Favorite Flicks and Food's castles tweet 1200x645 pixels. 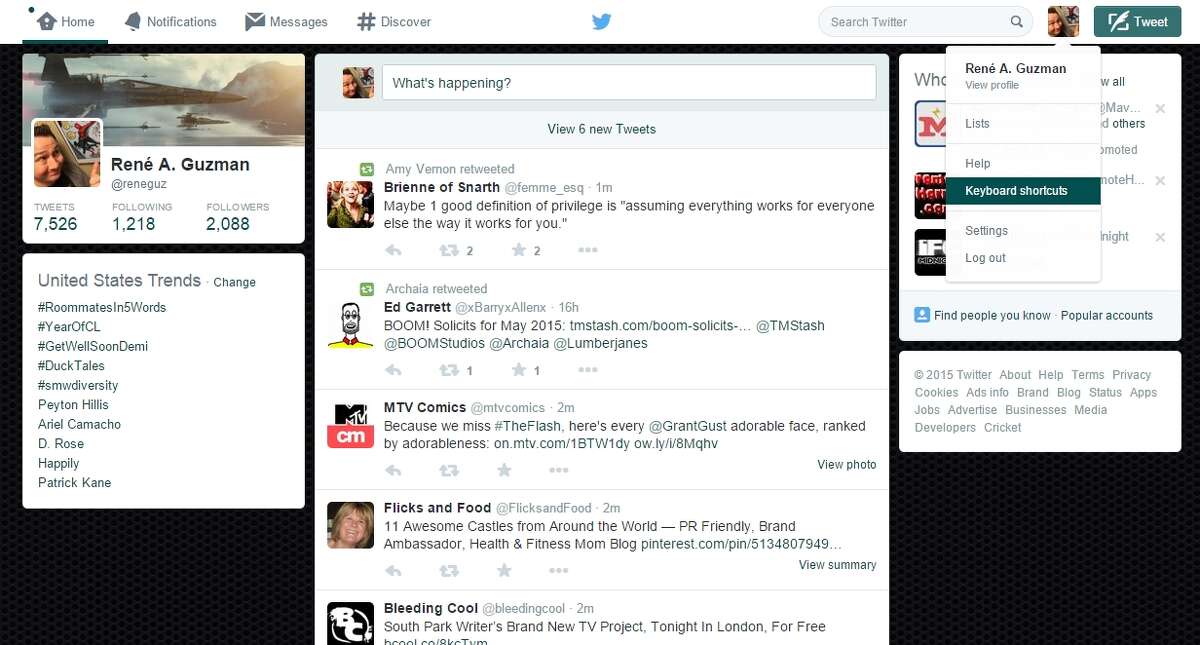504,570
